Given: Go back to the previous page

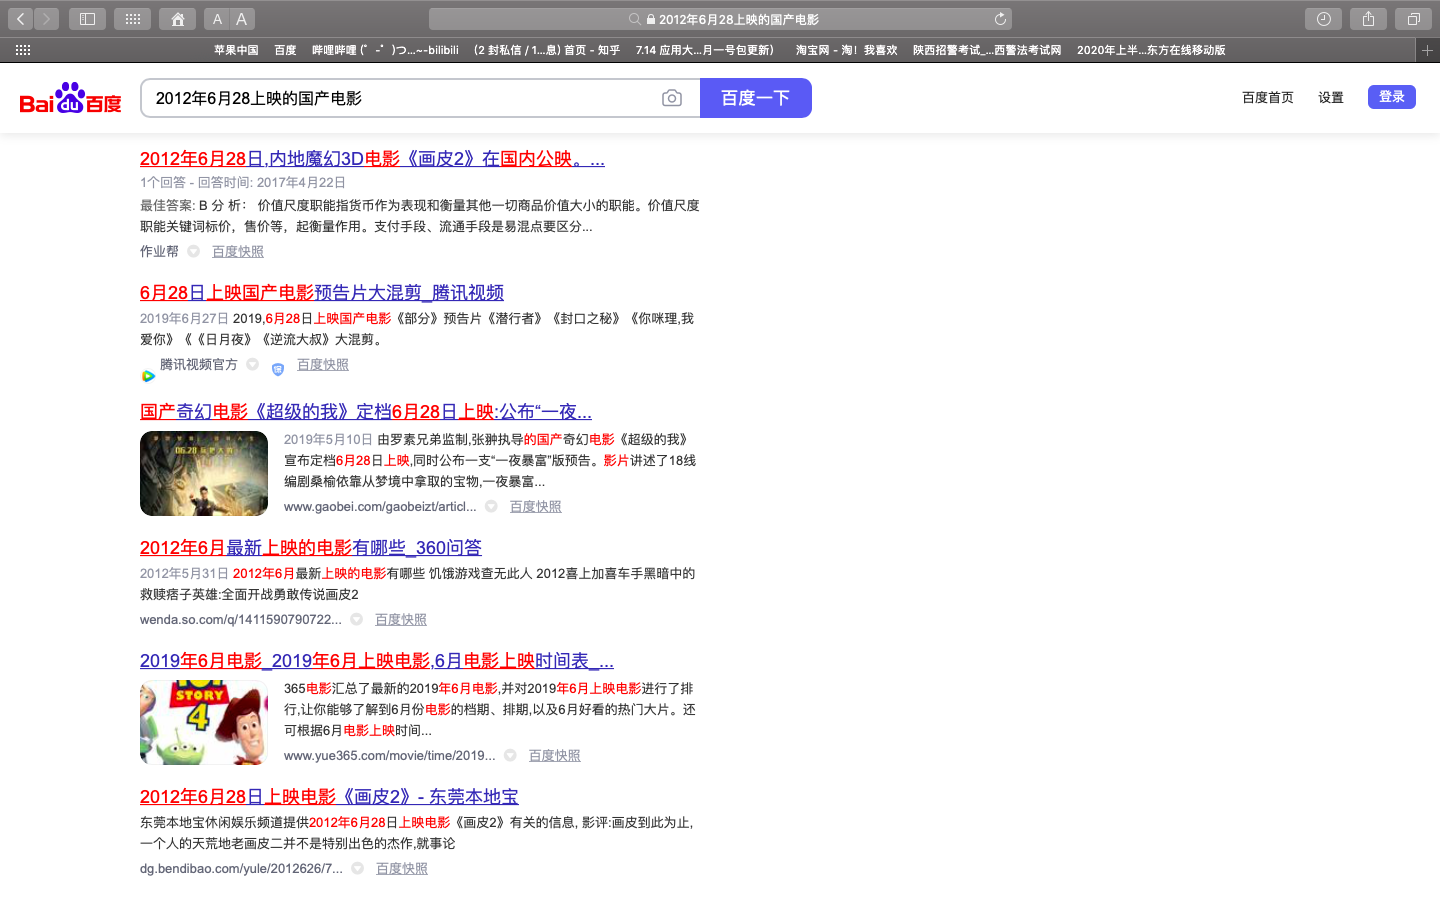Looking at the screenshot, I should 20,19.
